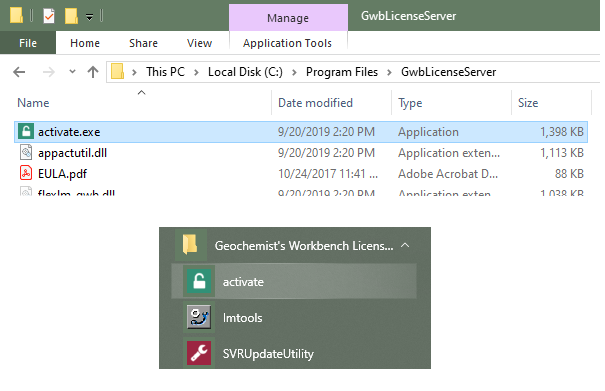The height and width of the screenshot is (391, 605).
Task: Open the recent locations dropdown arrow
Action: (72, 71)
